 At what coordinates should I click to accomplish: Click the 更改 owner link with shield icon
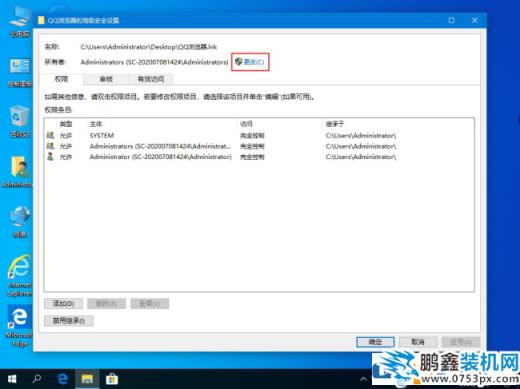[x=250, y=62]
